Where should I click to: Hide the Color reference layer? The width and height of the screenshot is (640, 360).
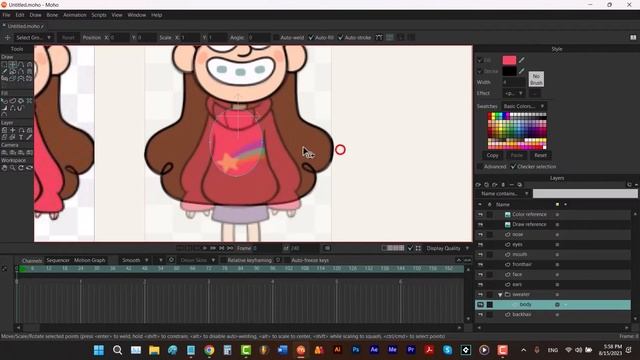[x=480, y=214]
